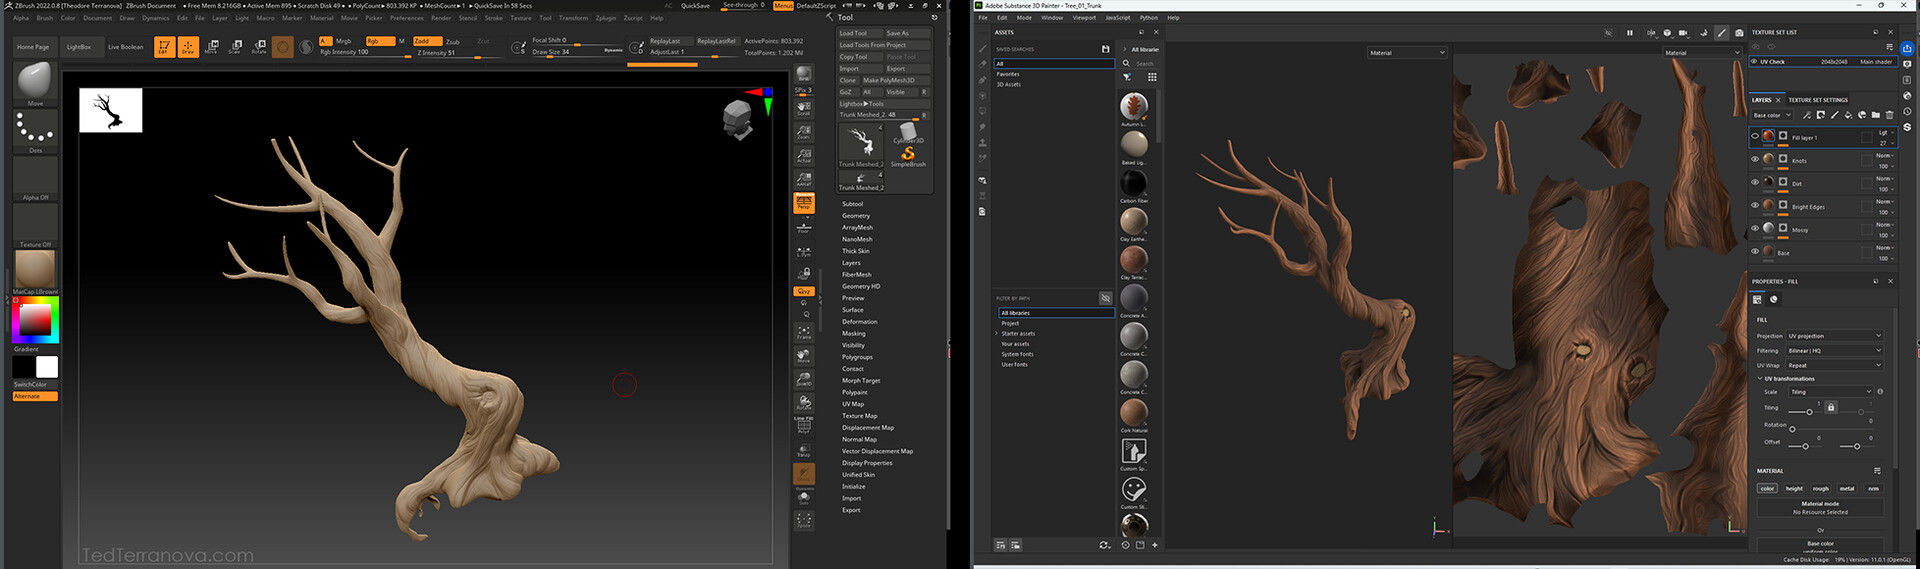Open the Brush menu in ZBrush
The width and height of the screenshot is (1920, 569).
tap(45, 18)
